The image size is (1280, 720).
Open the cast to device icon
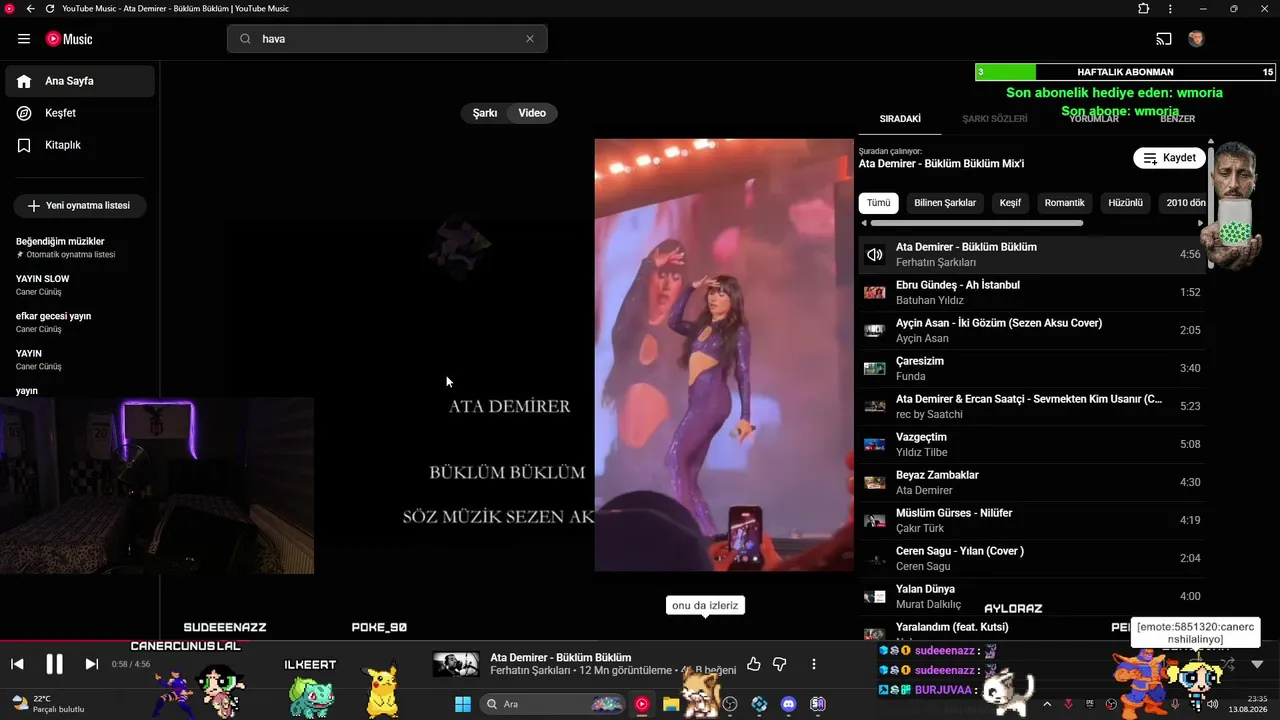(1164, 39)
